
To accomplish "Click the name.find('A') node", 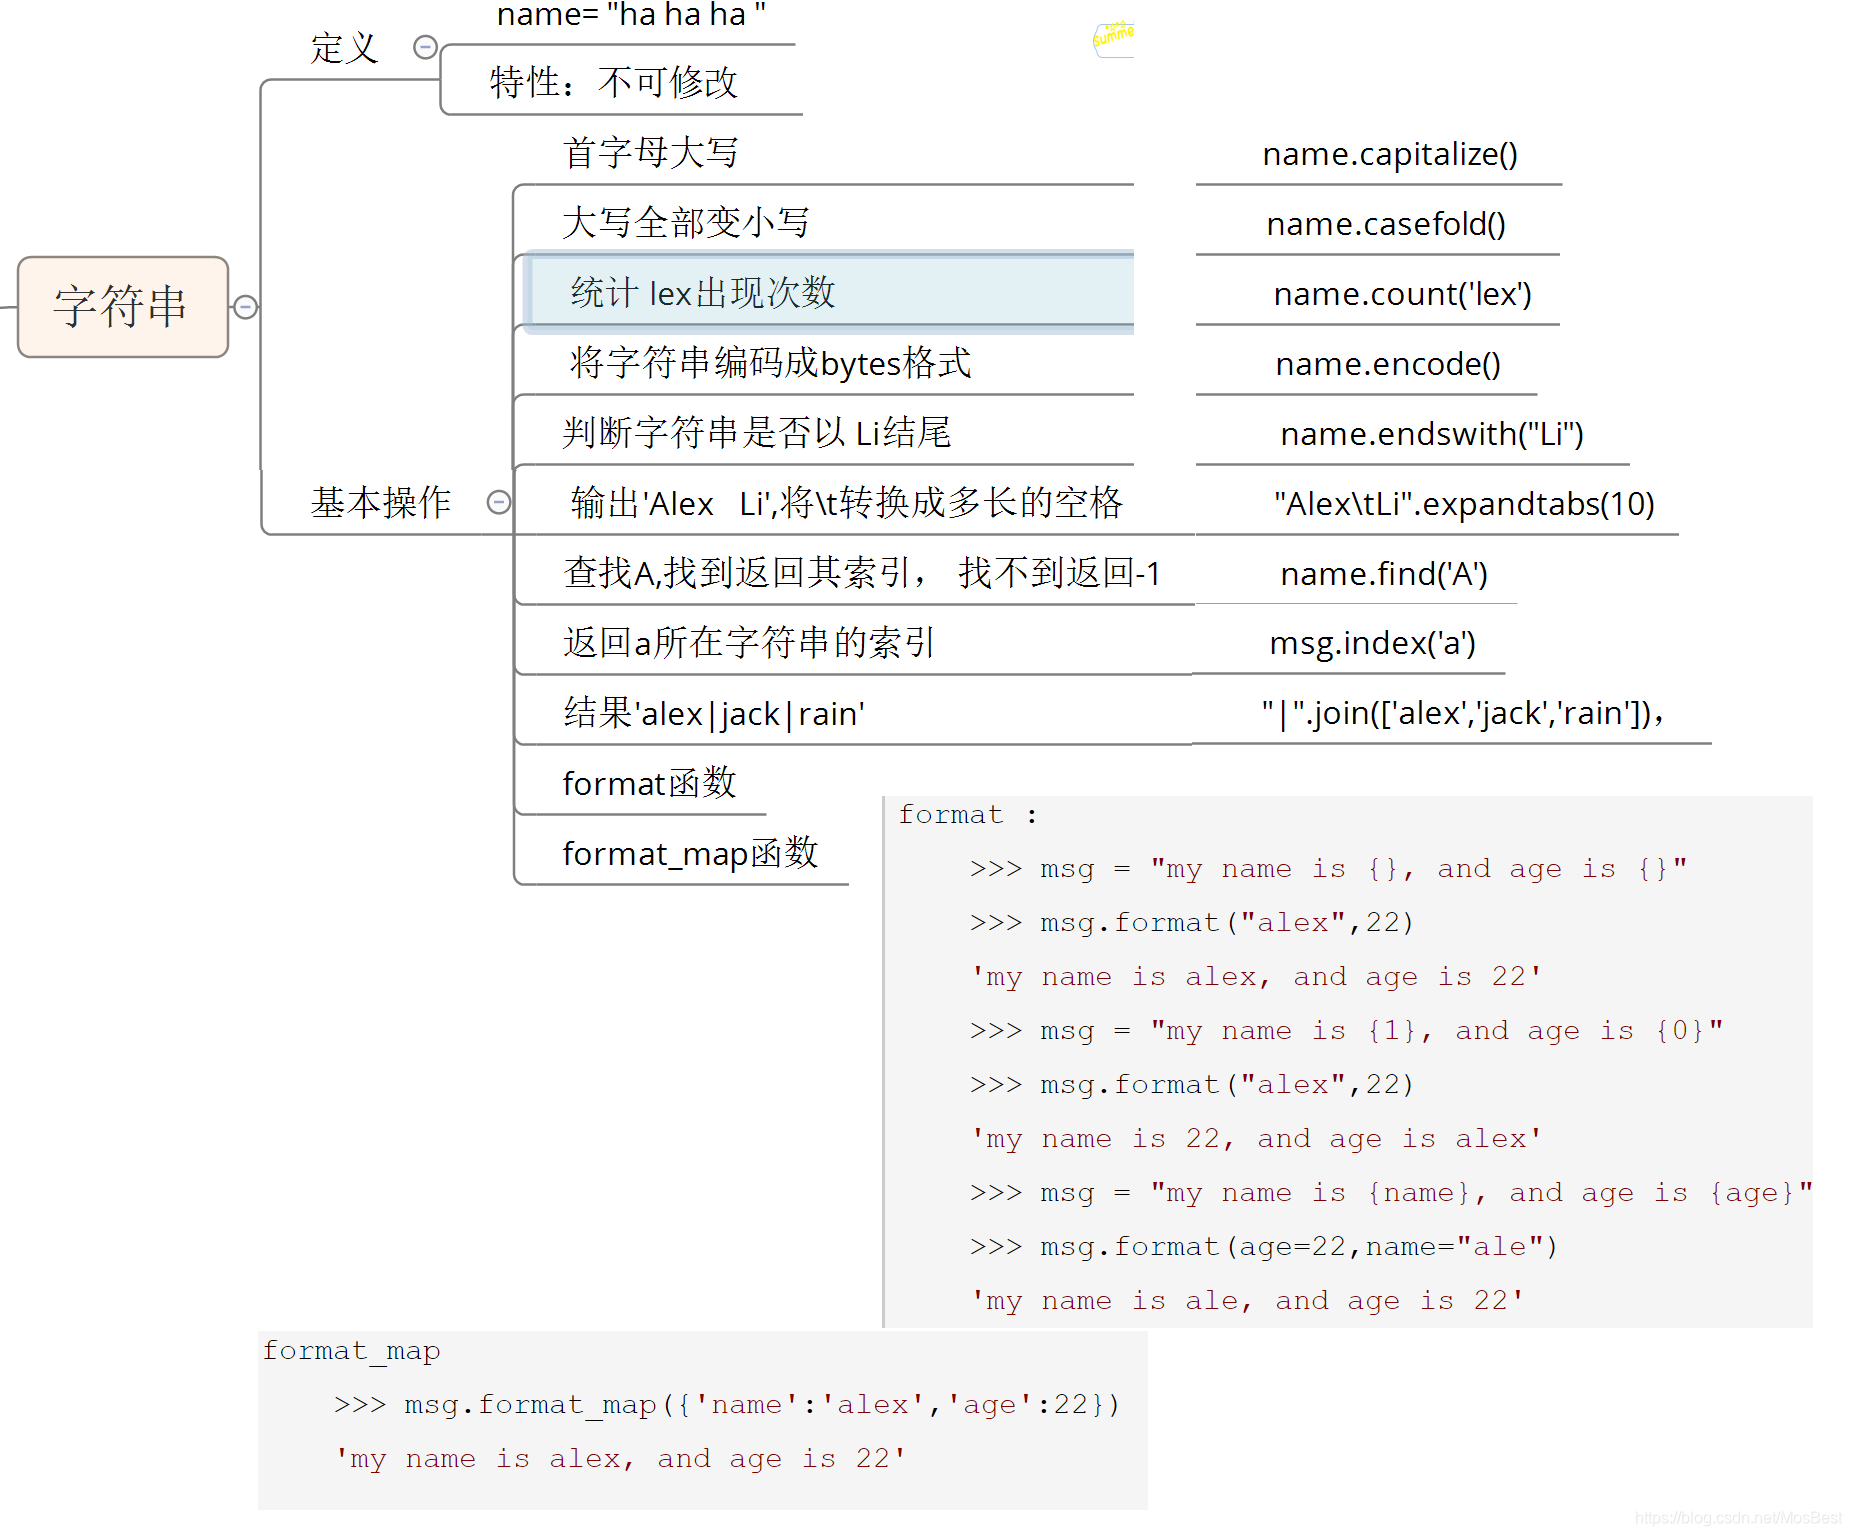I will click(1384, 574).
